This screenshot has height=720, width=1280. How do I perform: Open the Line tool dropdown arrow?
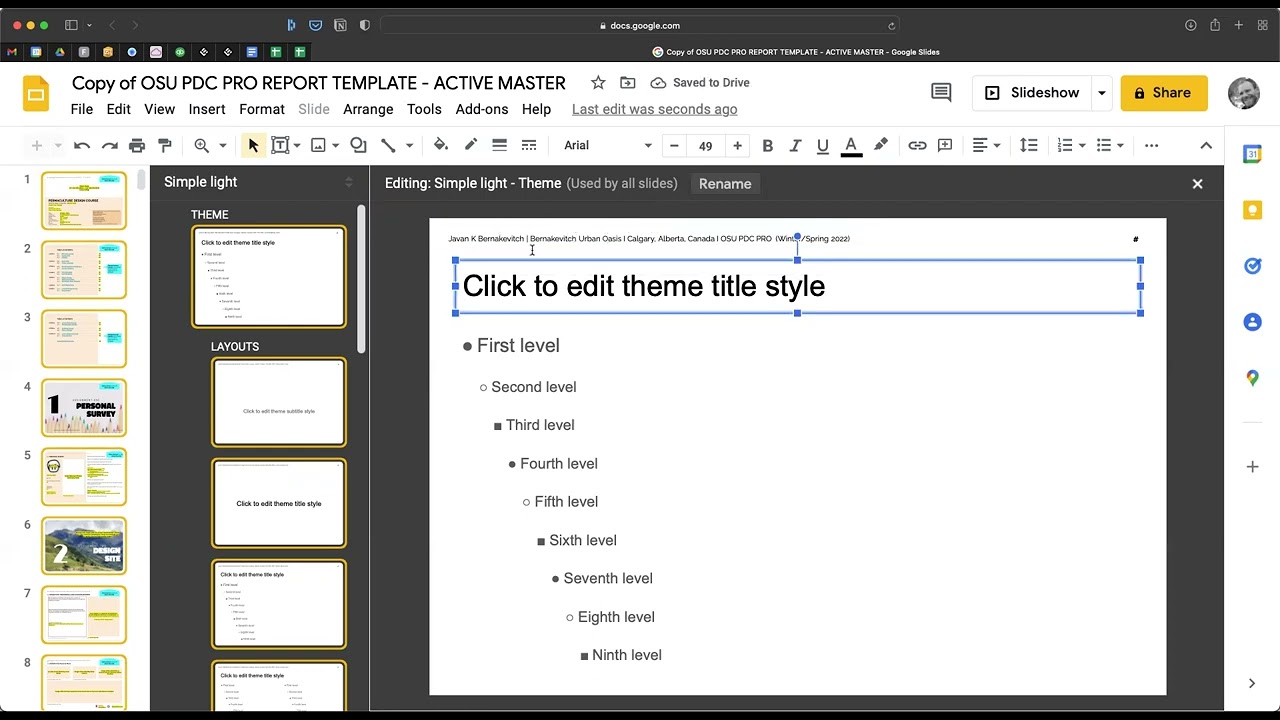409,146
